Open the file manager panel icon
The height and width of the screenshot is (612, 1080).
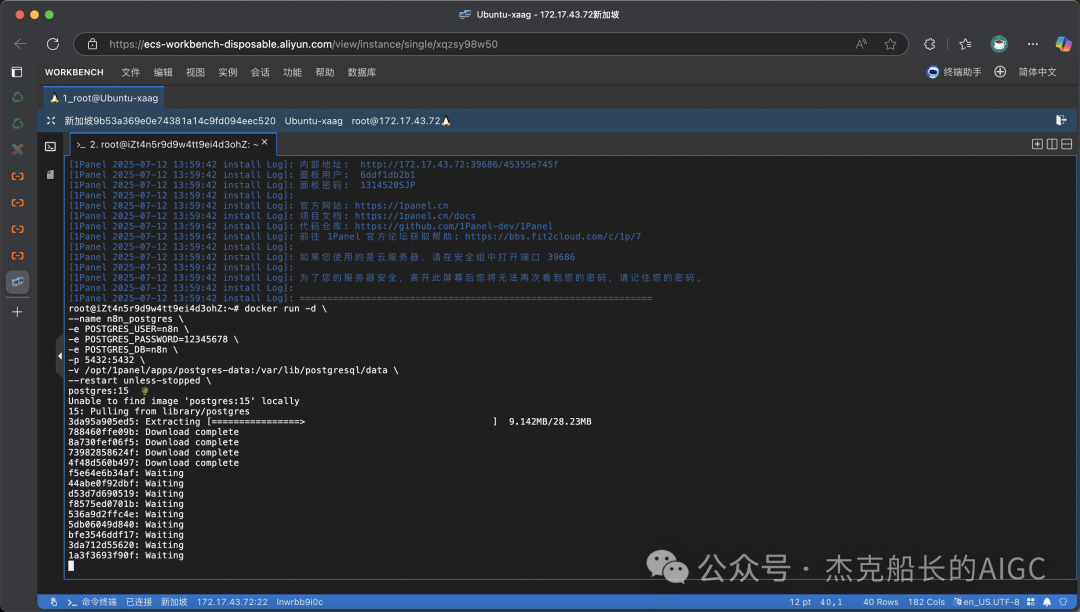point(50,175)
